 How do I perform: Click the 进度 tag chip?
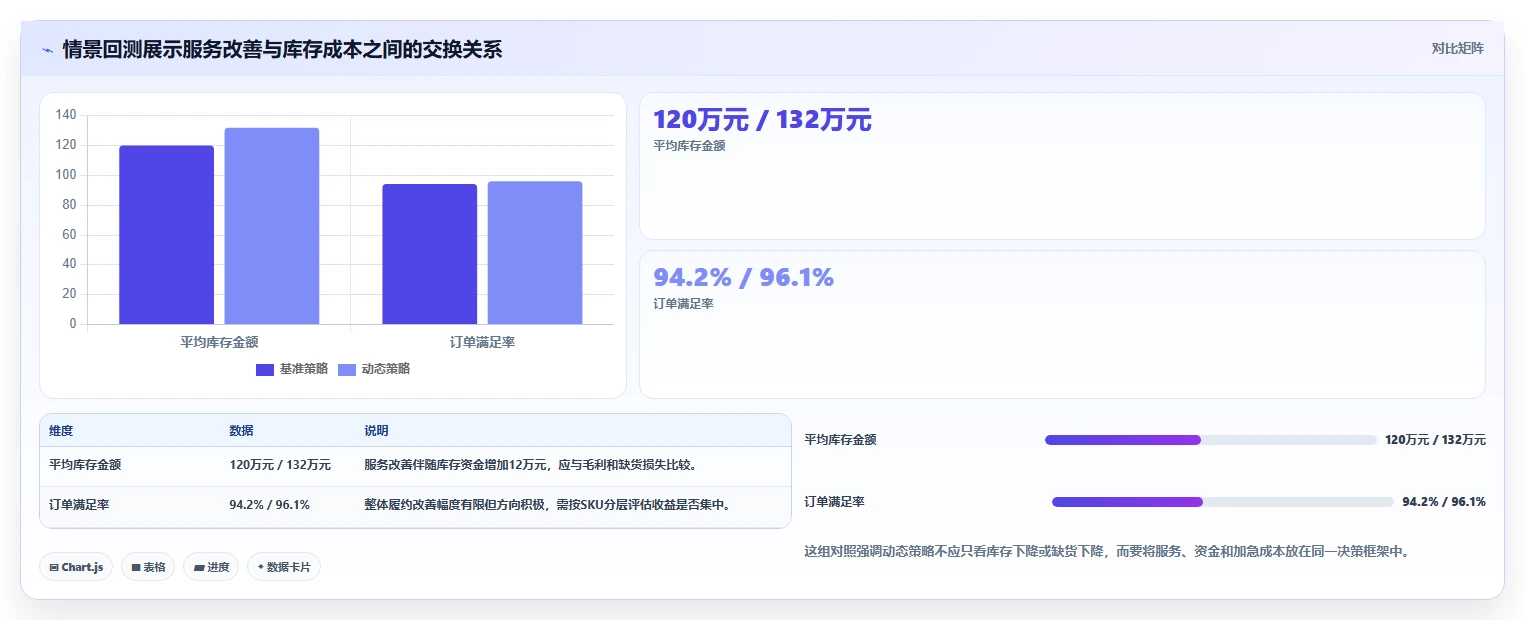click(x=211, y=567)
